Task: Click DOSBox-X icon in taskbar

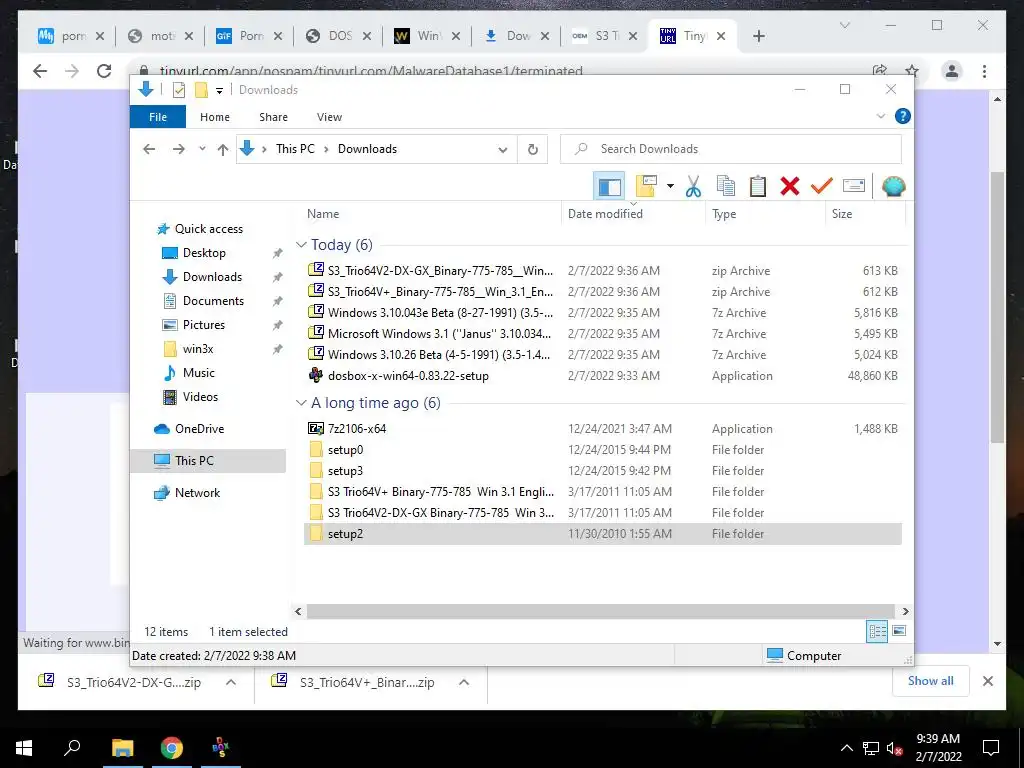Action: [221, 748]
